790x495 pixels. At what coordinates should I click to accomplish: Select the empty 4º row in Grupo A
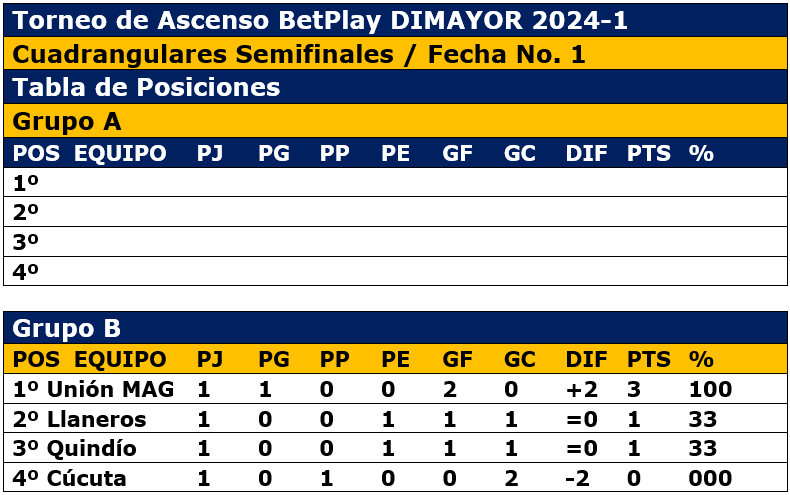pos(395,271)
